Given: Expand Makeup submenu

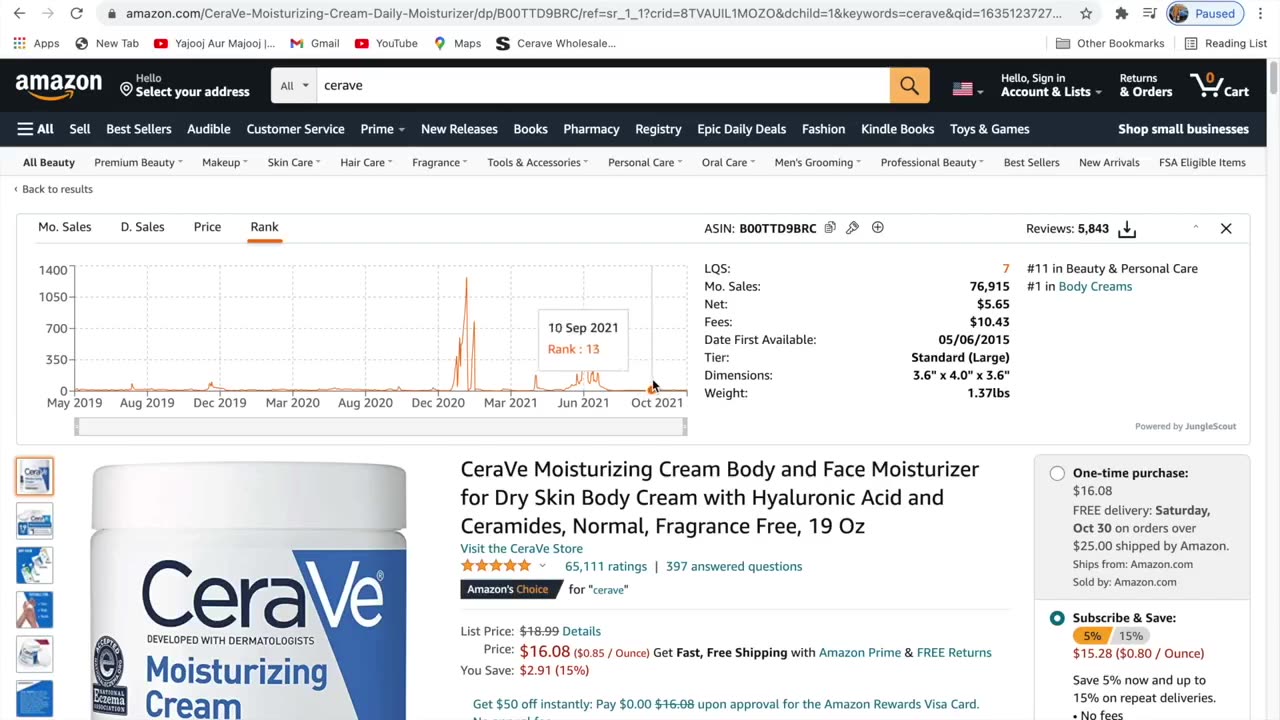Looking at the screenshot, I should [225, 162].
